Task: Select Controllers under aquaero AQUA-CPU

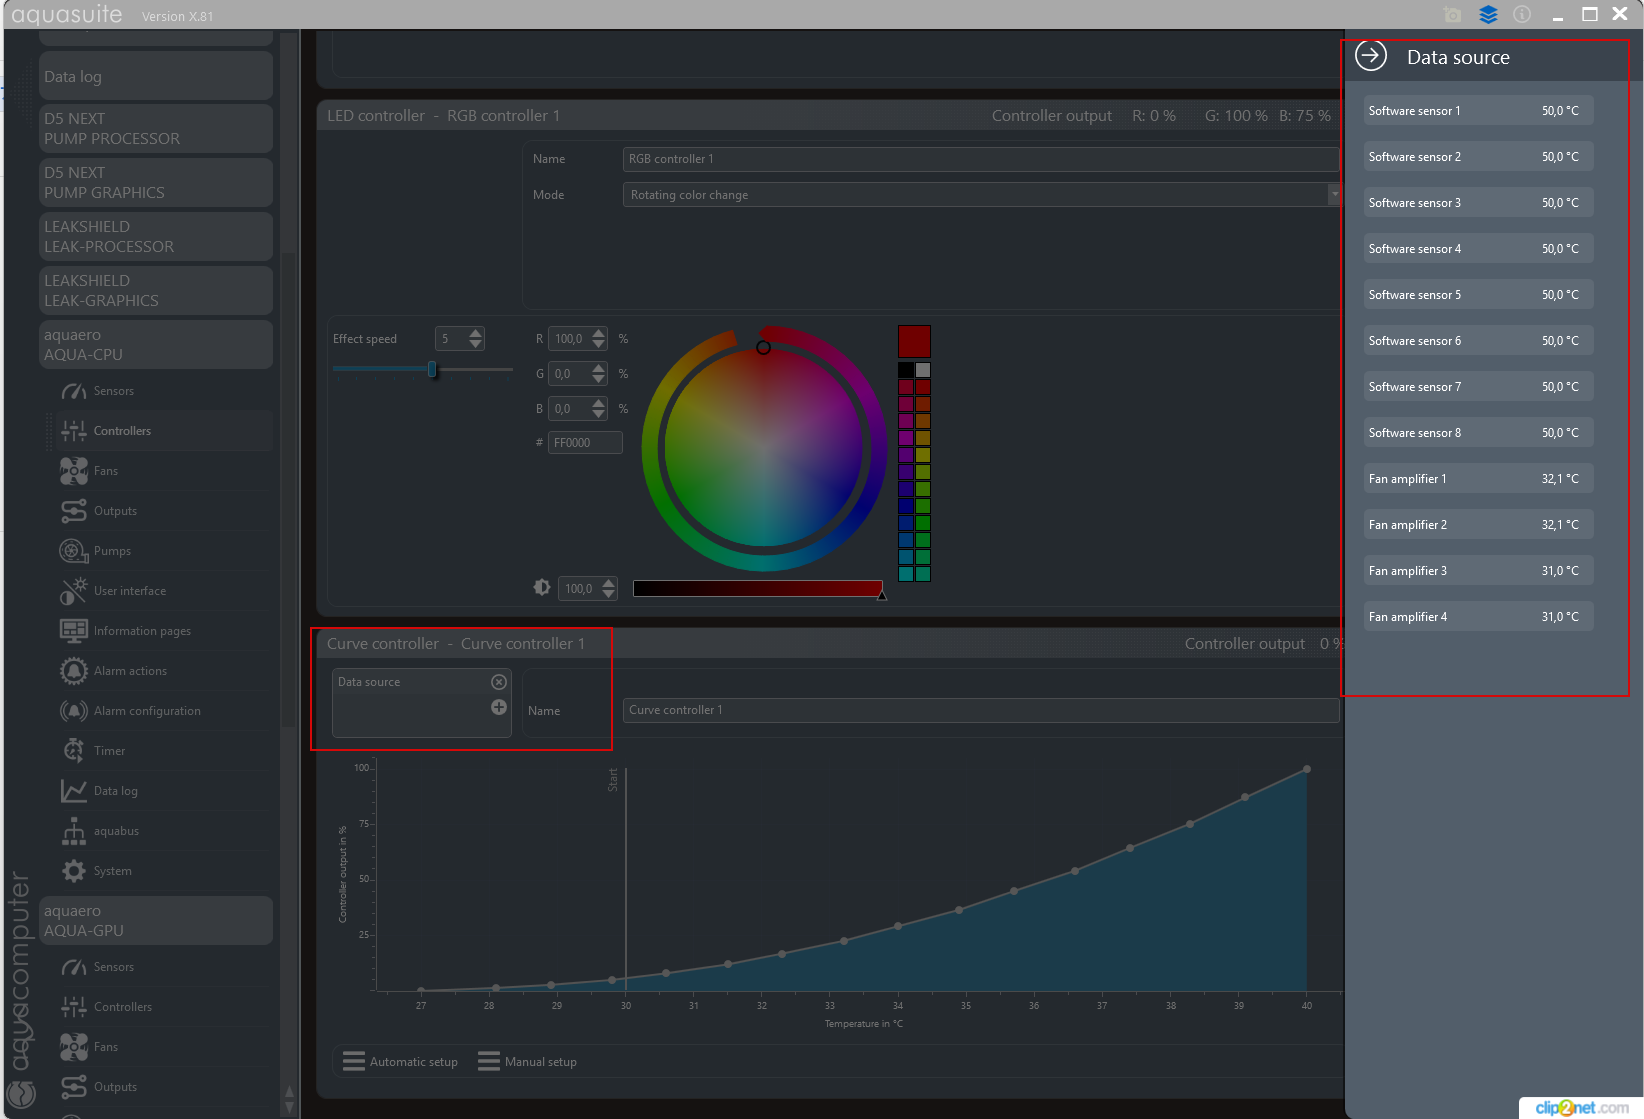Action: (x=122, y=431)
